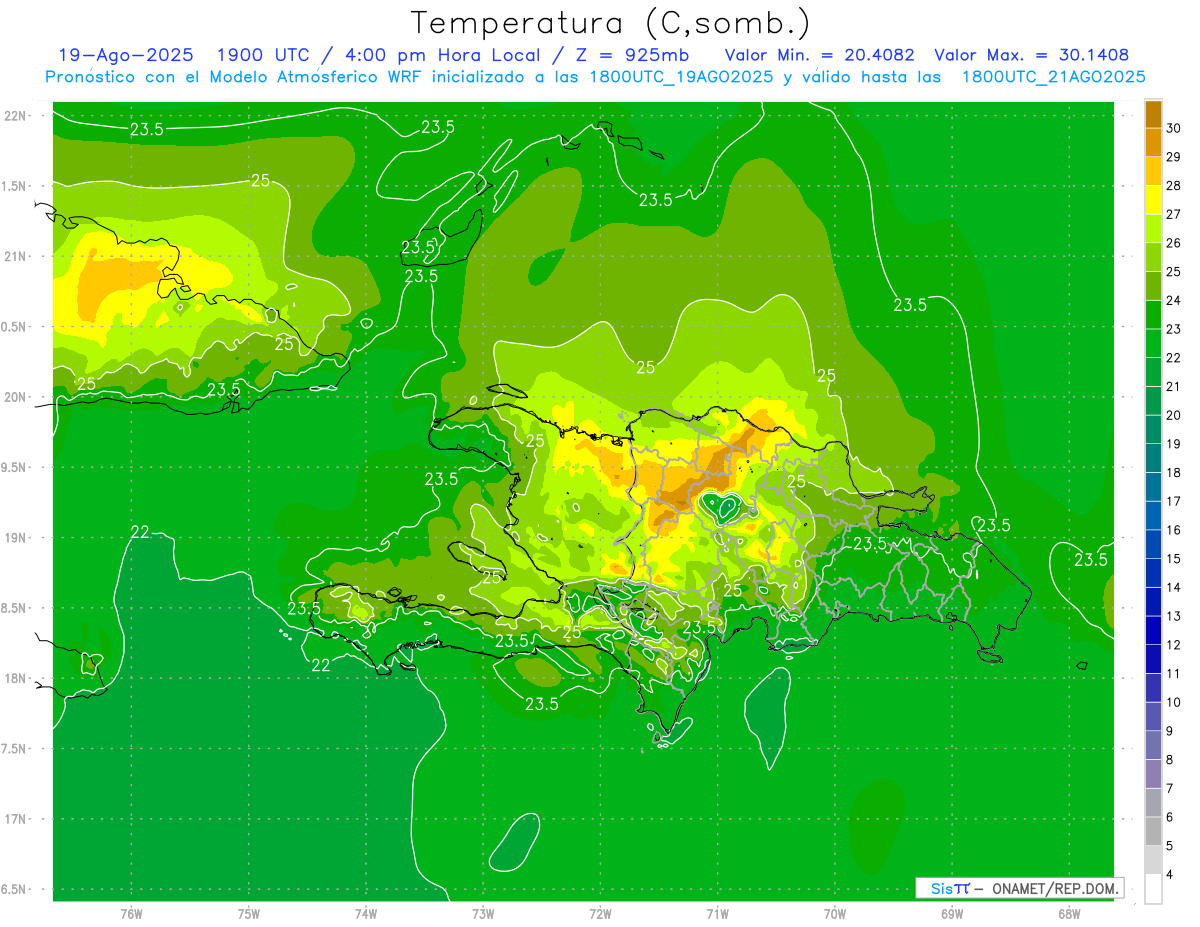Click the "Valor Max. = 30.1408" readout

(x=1031, y=55)
